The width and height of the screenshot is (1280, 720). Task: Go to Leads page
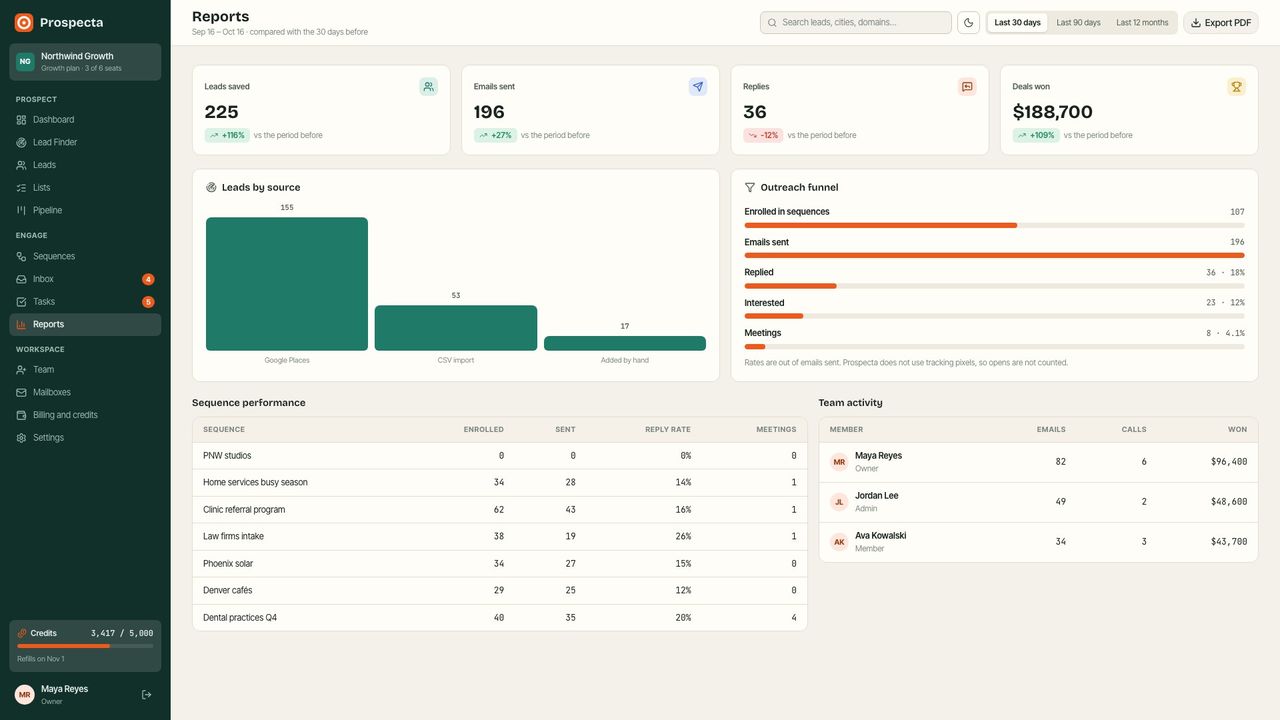click(85, 165)
